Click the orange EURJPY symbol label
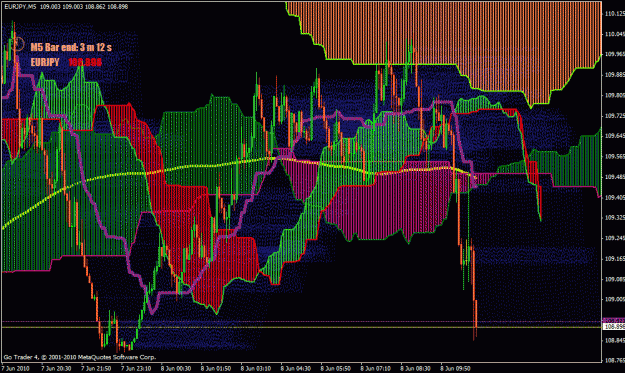The image size is (625, 373). click(x=45, y=63)
